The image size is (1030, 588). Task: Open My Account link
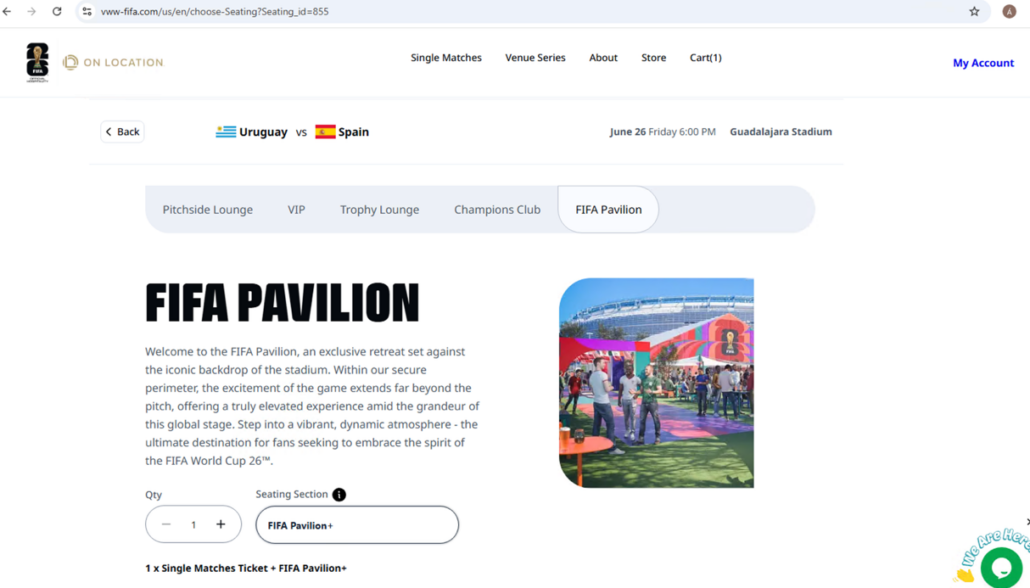click(x=983, y=63)
